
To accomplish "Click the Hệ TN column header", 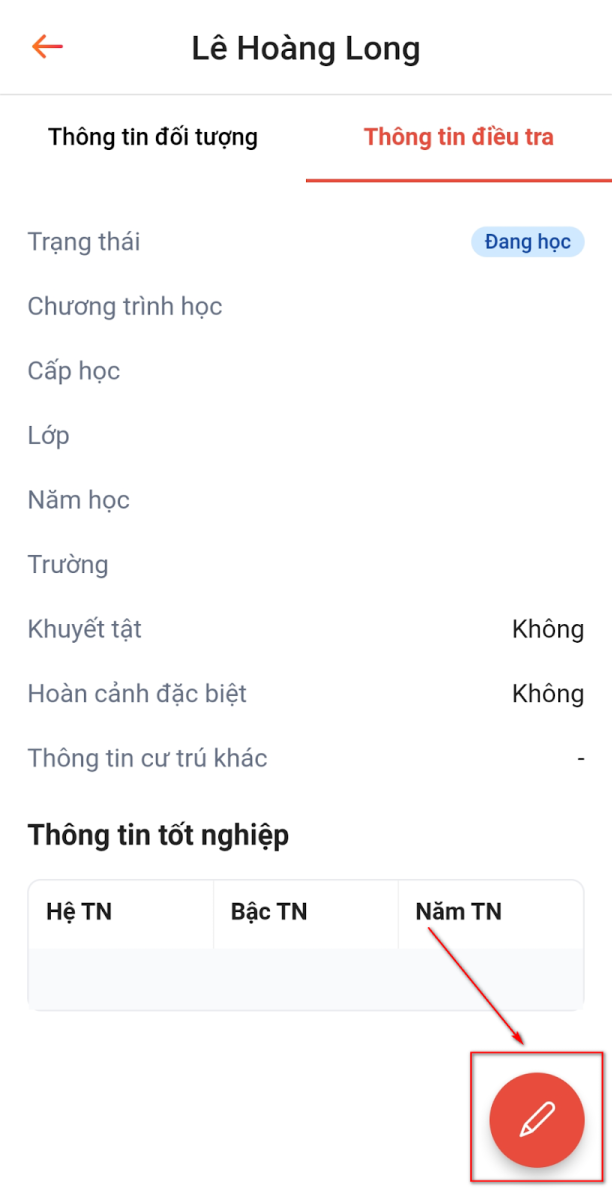I will tap(79, 912).
